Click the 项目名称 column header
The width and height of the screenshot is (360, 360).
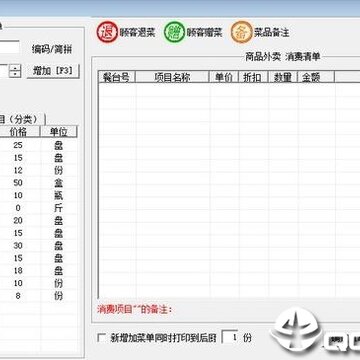(x=172, y=77)
